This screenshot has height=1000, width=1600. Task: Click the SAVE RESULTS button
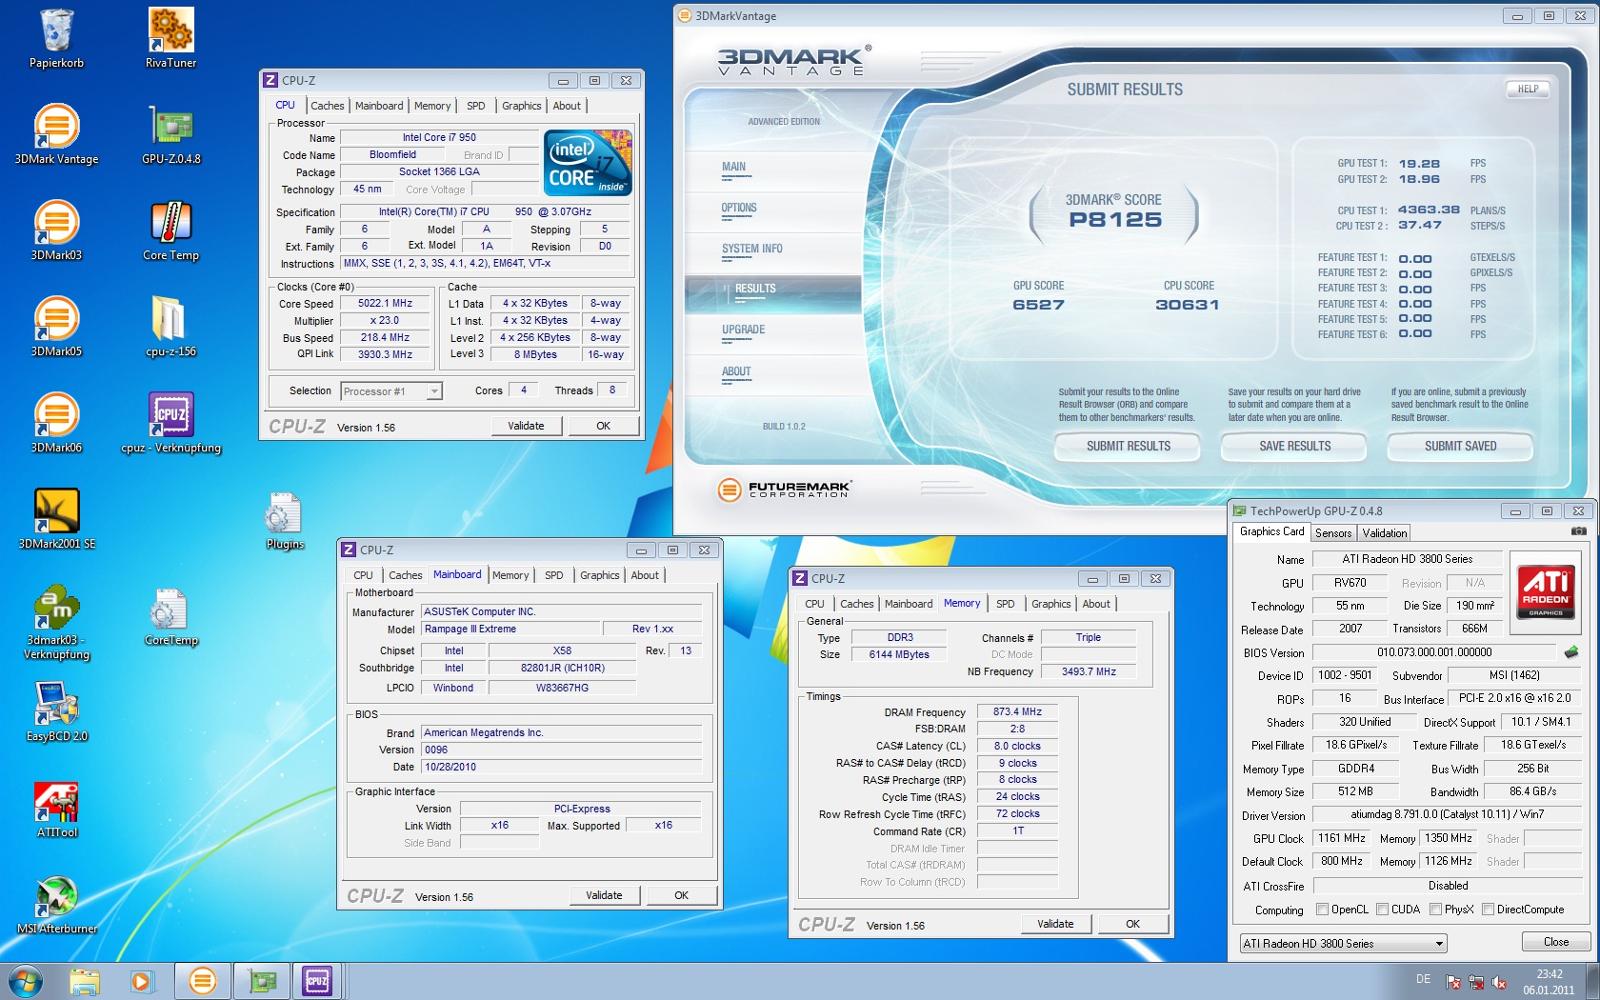point(1295,446)
